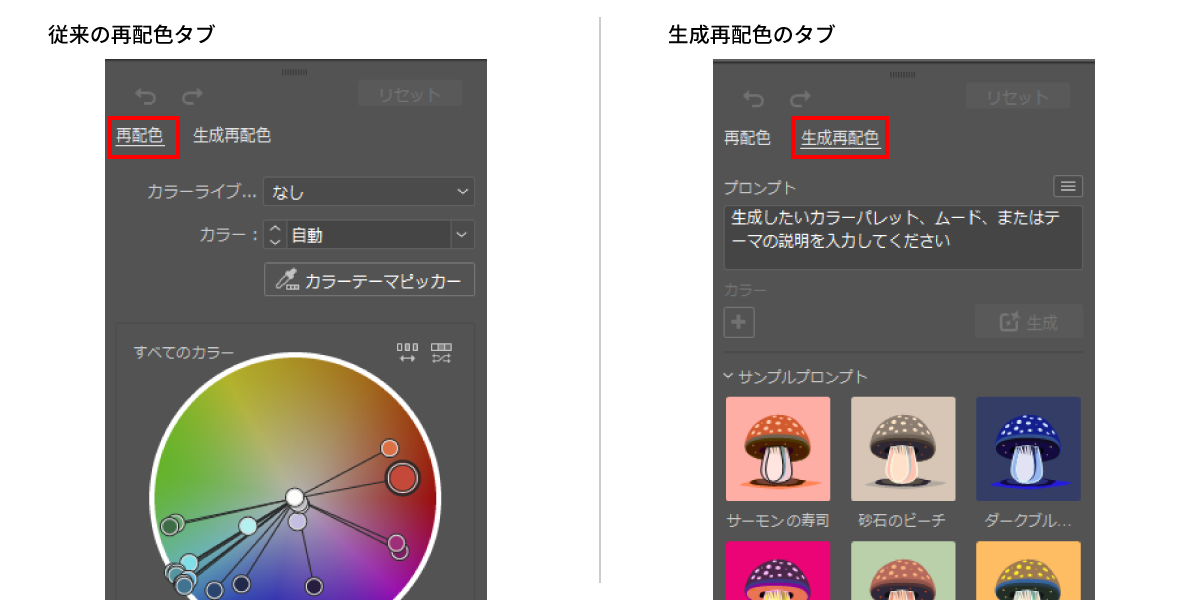Click double-arrow icon beside すべてのカラー

tap(407, 352)
